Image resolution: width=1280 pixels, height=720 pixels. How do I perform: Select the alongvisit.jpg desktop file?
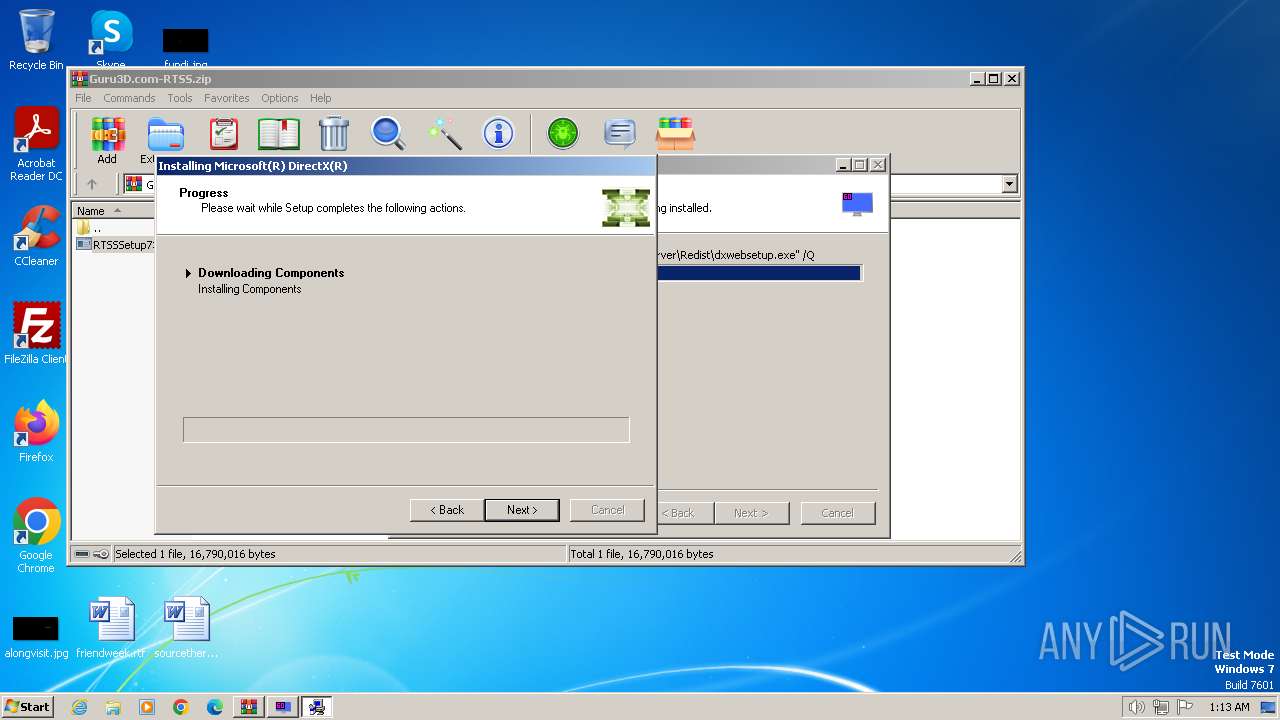[36, 636]
